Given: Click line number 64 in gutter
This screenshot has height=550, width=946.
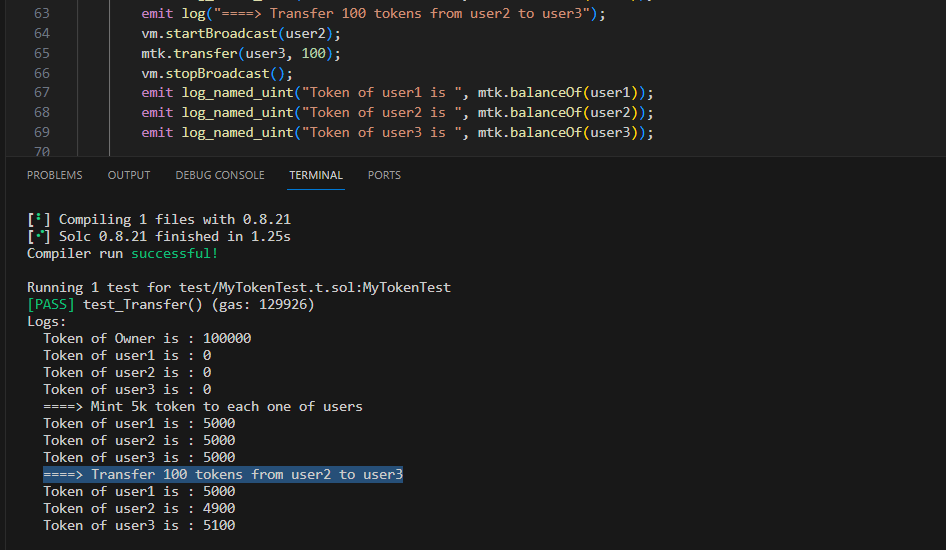Looking at the screenshot, I should pos(42,33).
